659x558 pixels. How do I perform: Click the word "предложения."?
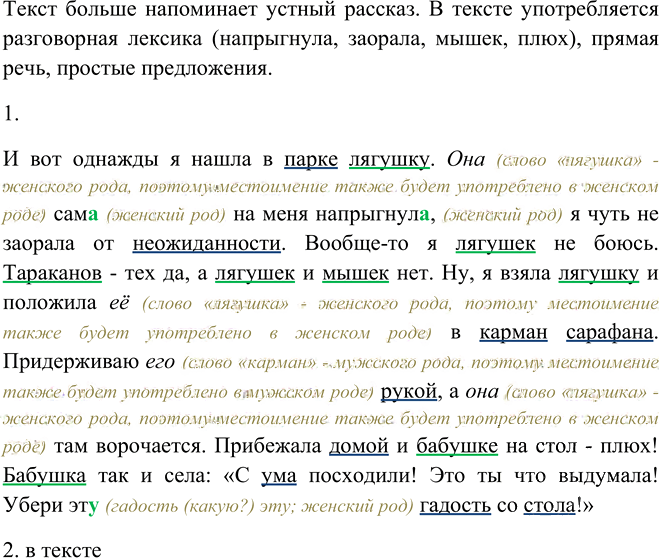coord(207,69)
